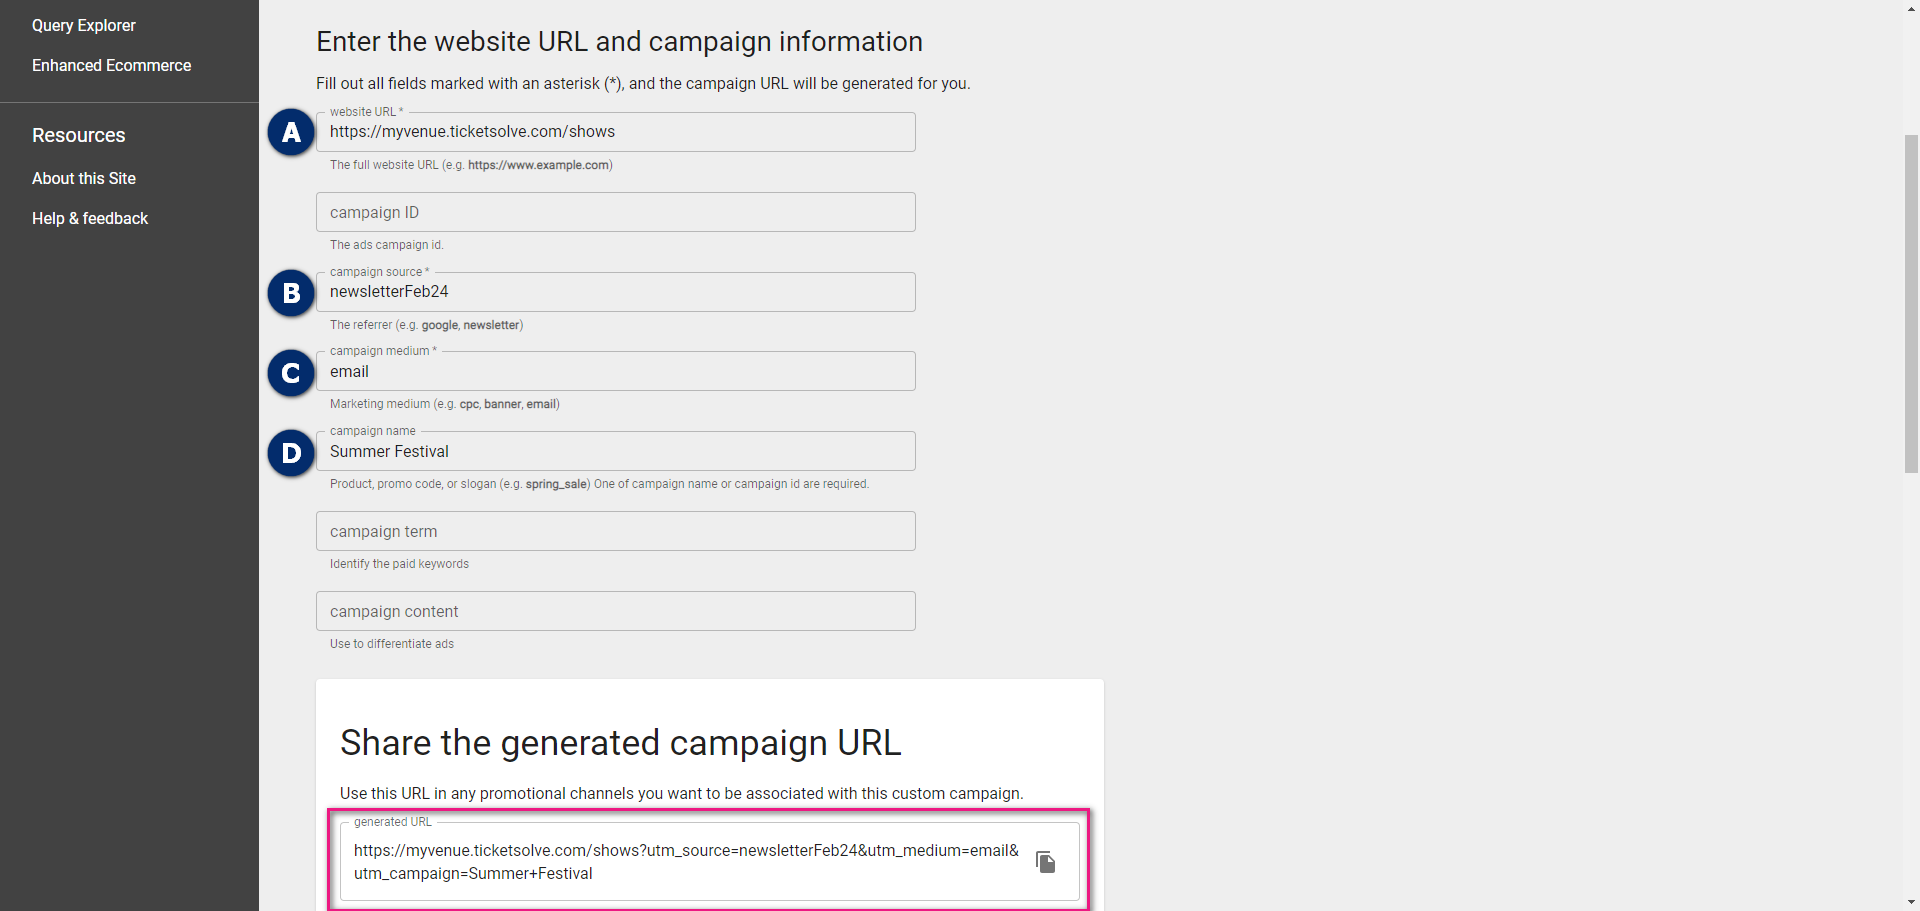Select the campaign source text field

615,291
